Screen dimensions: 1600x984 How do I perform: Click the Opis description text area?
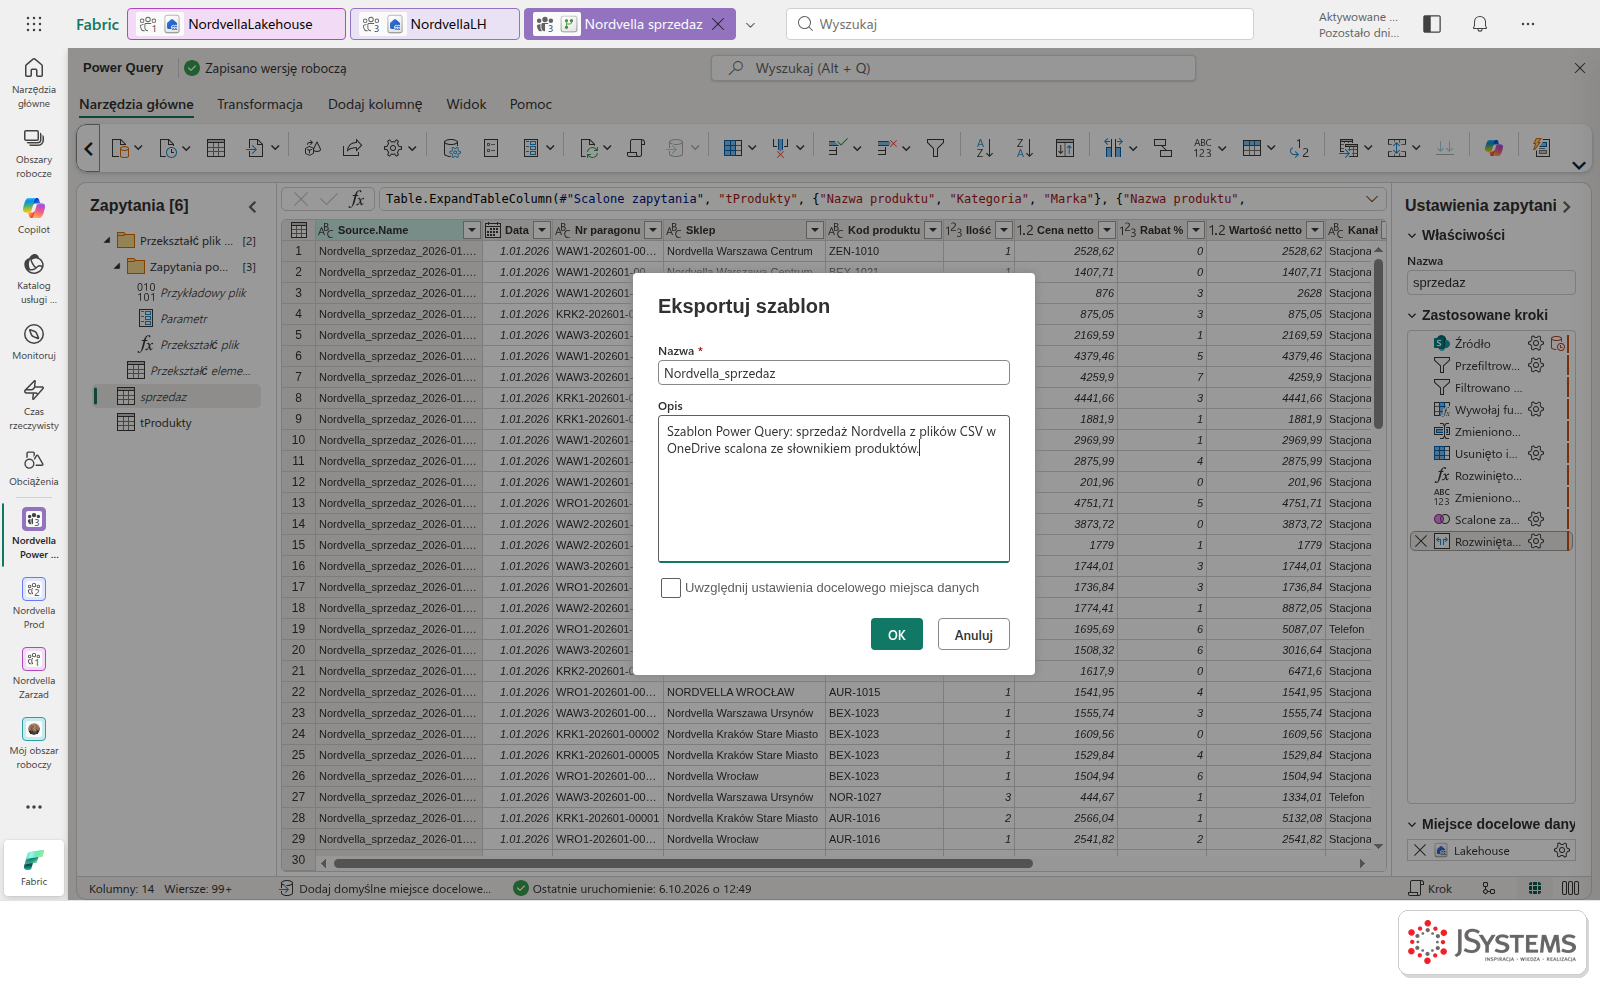coord(834,489)
